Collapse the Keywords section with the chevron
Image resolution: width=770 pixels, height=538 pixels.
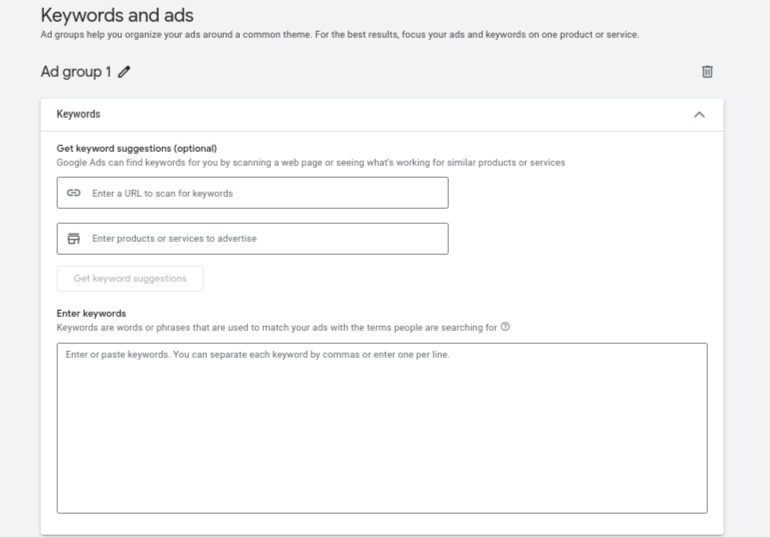click(699, 115)
